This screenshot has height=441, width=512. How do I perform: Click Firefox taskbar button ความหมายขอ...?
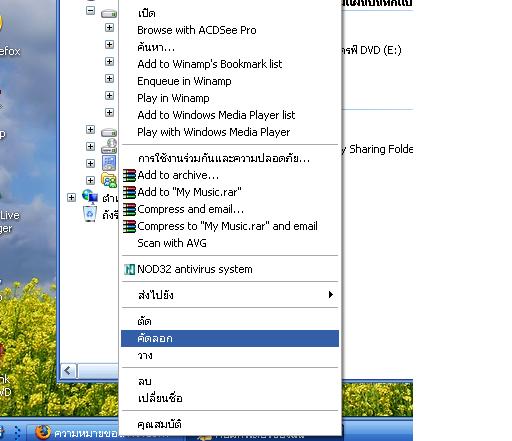[x=73, y=433]
